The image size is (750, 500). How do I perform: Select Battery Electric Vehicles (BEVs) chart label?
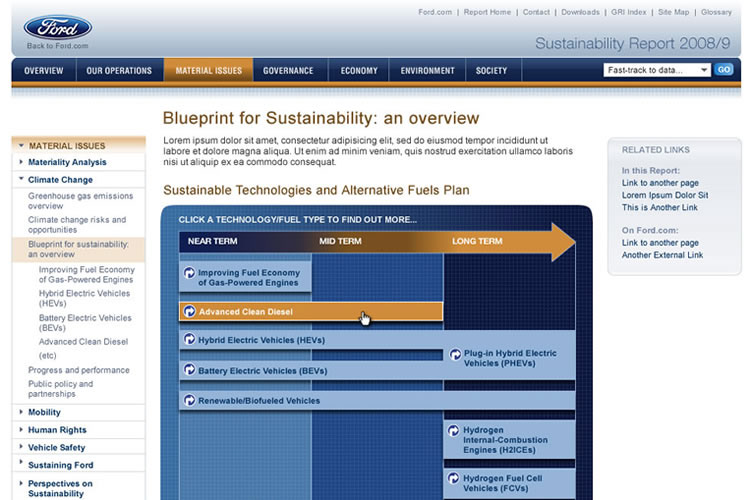(x=263, y=371)
